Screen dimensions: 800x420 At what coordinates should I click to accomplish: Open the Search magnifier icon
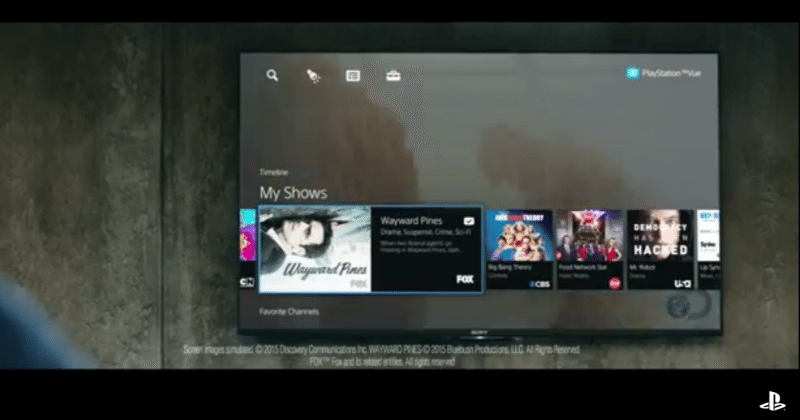(x=272, y=76)
